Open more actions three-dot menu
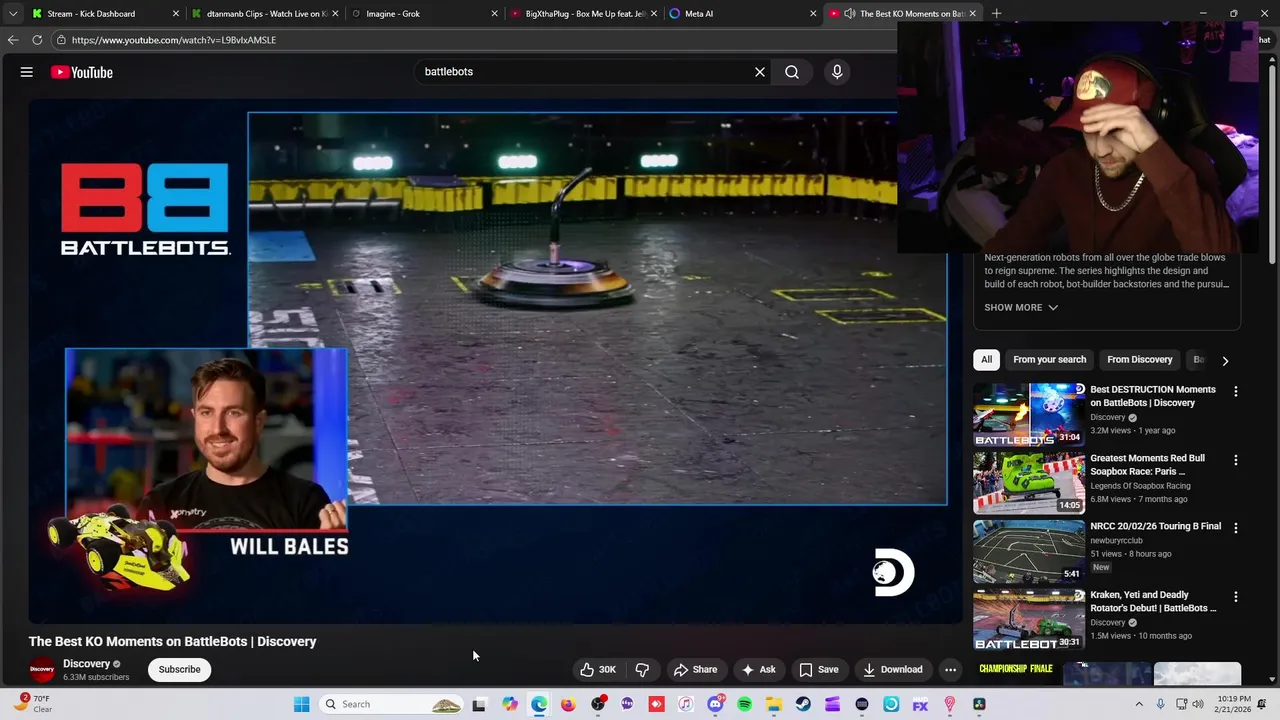 pos(951,669)
